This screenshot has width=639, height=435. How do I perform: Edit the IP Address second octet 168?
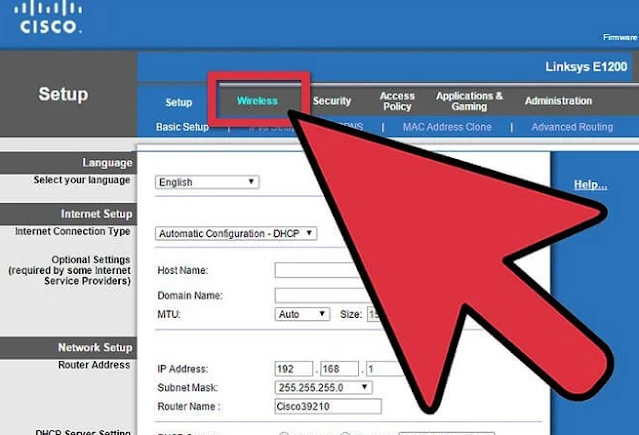(x=339, y=369)
